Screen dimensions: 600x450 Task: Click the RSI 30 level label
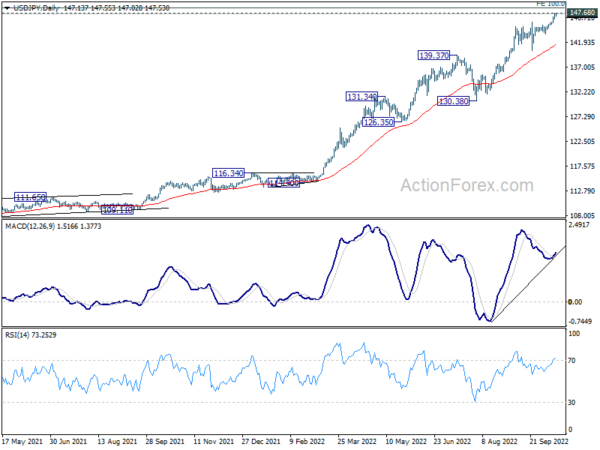[571, 403]
